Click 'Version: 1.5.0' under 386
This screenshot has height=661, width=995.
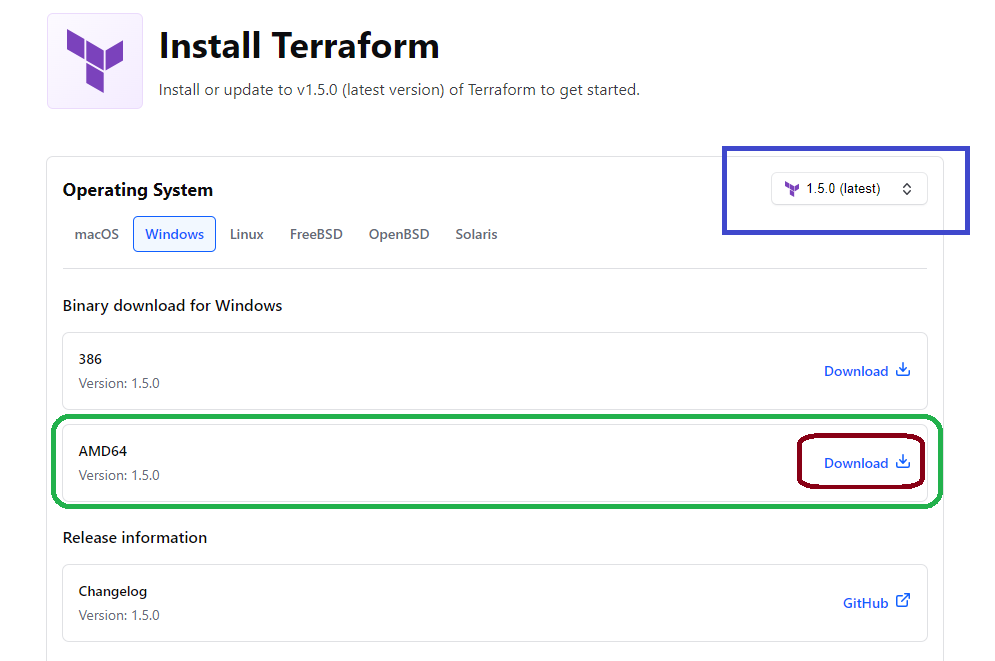pos(119,383)
